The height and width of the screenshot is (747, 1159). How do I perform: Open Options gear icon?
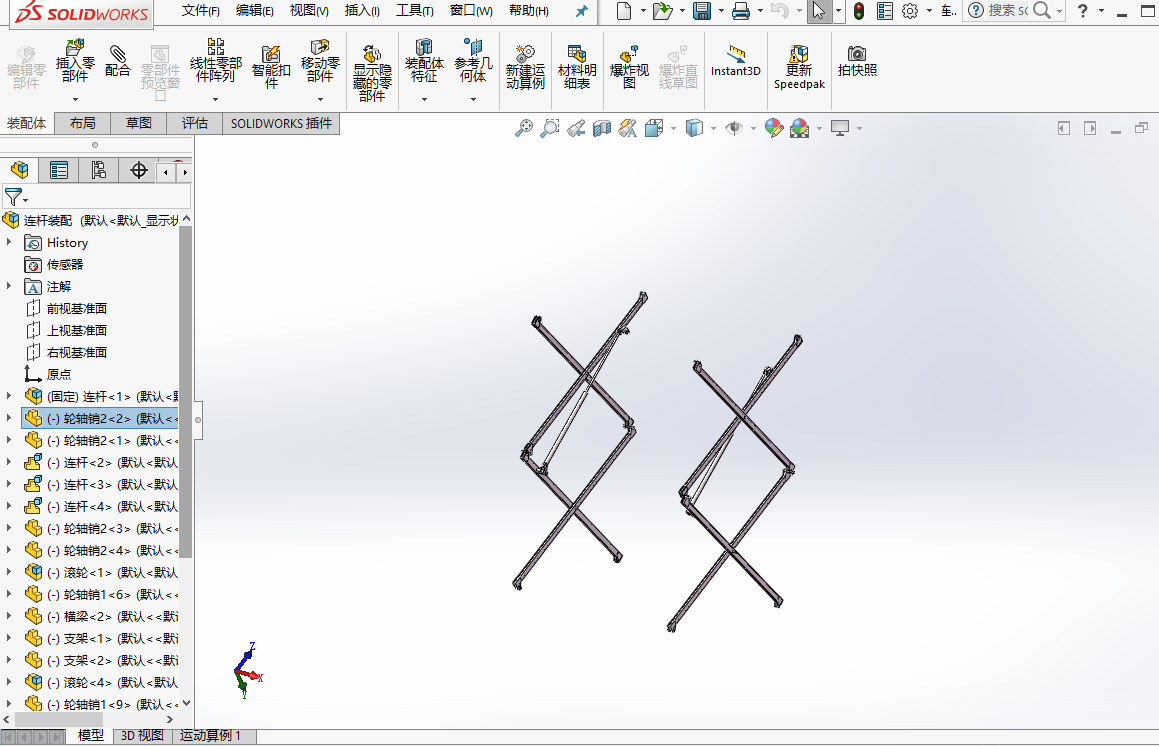(910, 11)
